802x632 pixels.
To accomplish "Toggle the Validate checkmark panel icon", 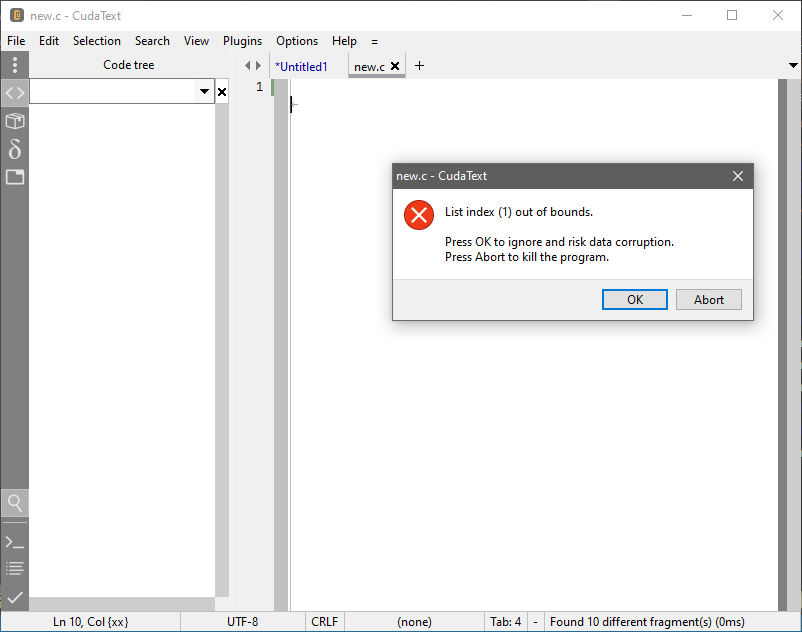I will click(x=15, y=597).
